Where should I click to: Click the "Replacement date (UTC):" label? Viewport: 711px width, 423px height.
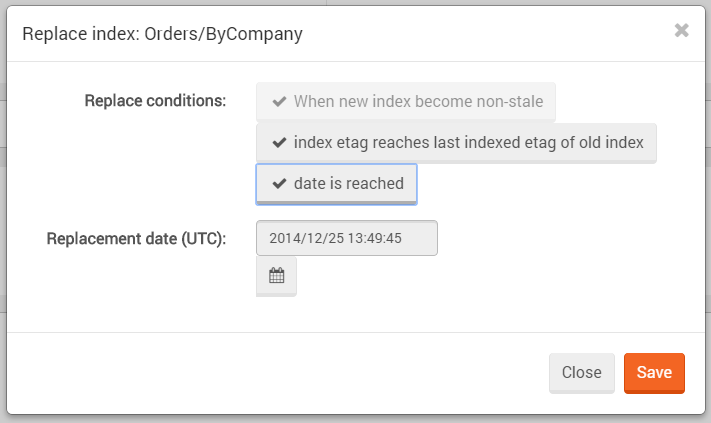[x=136, y=238]
